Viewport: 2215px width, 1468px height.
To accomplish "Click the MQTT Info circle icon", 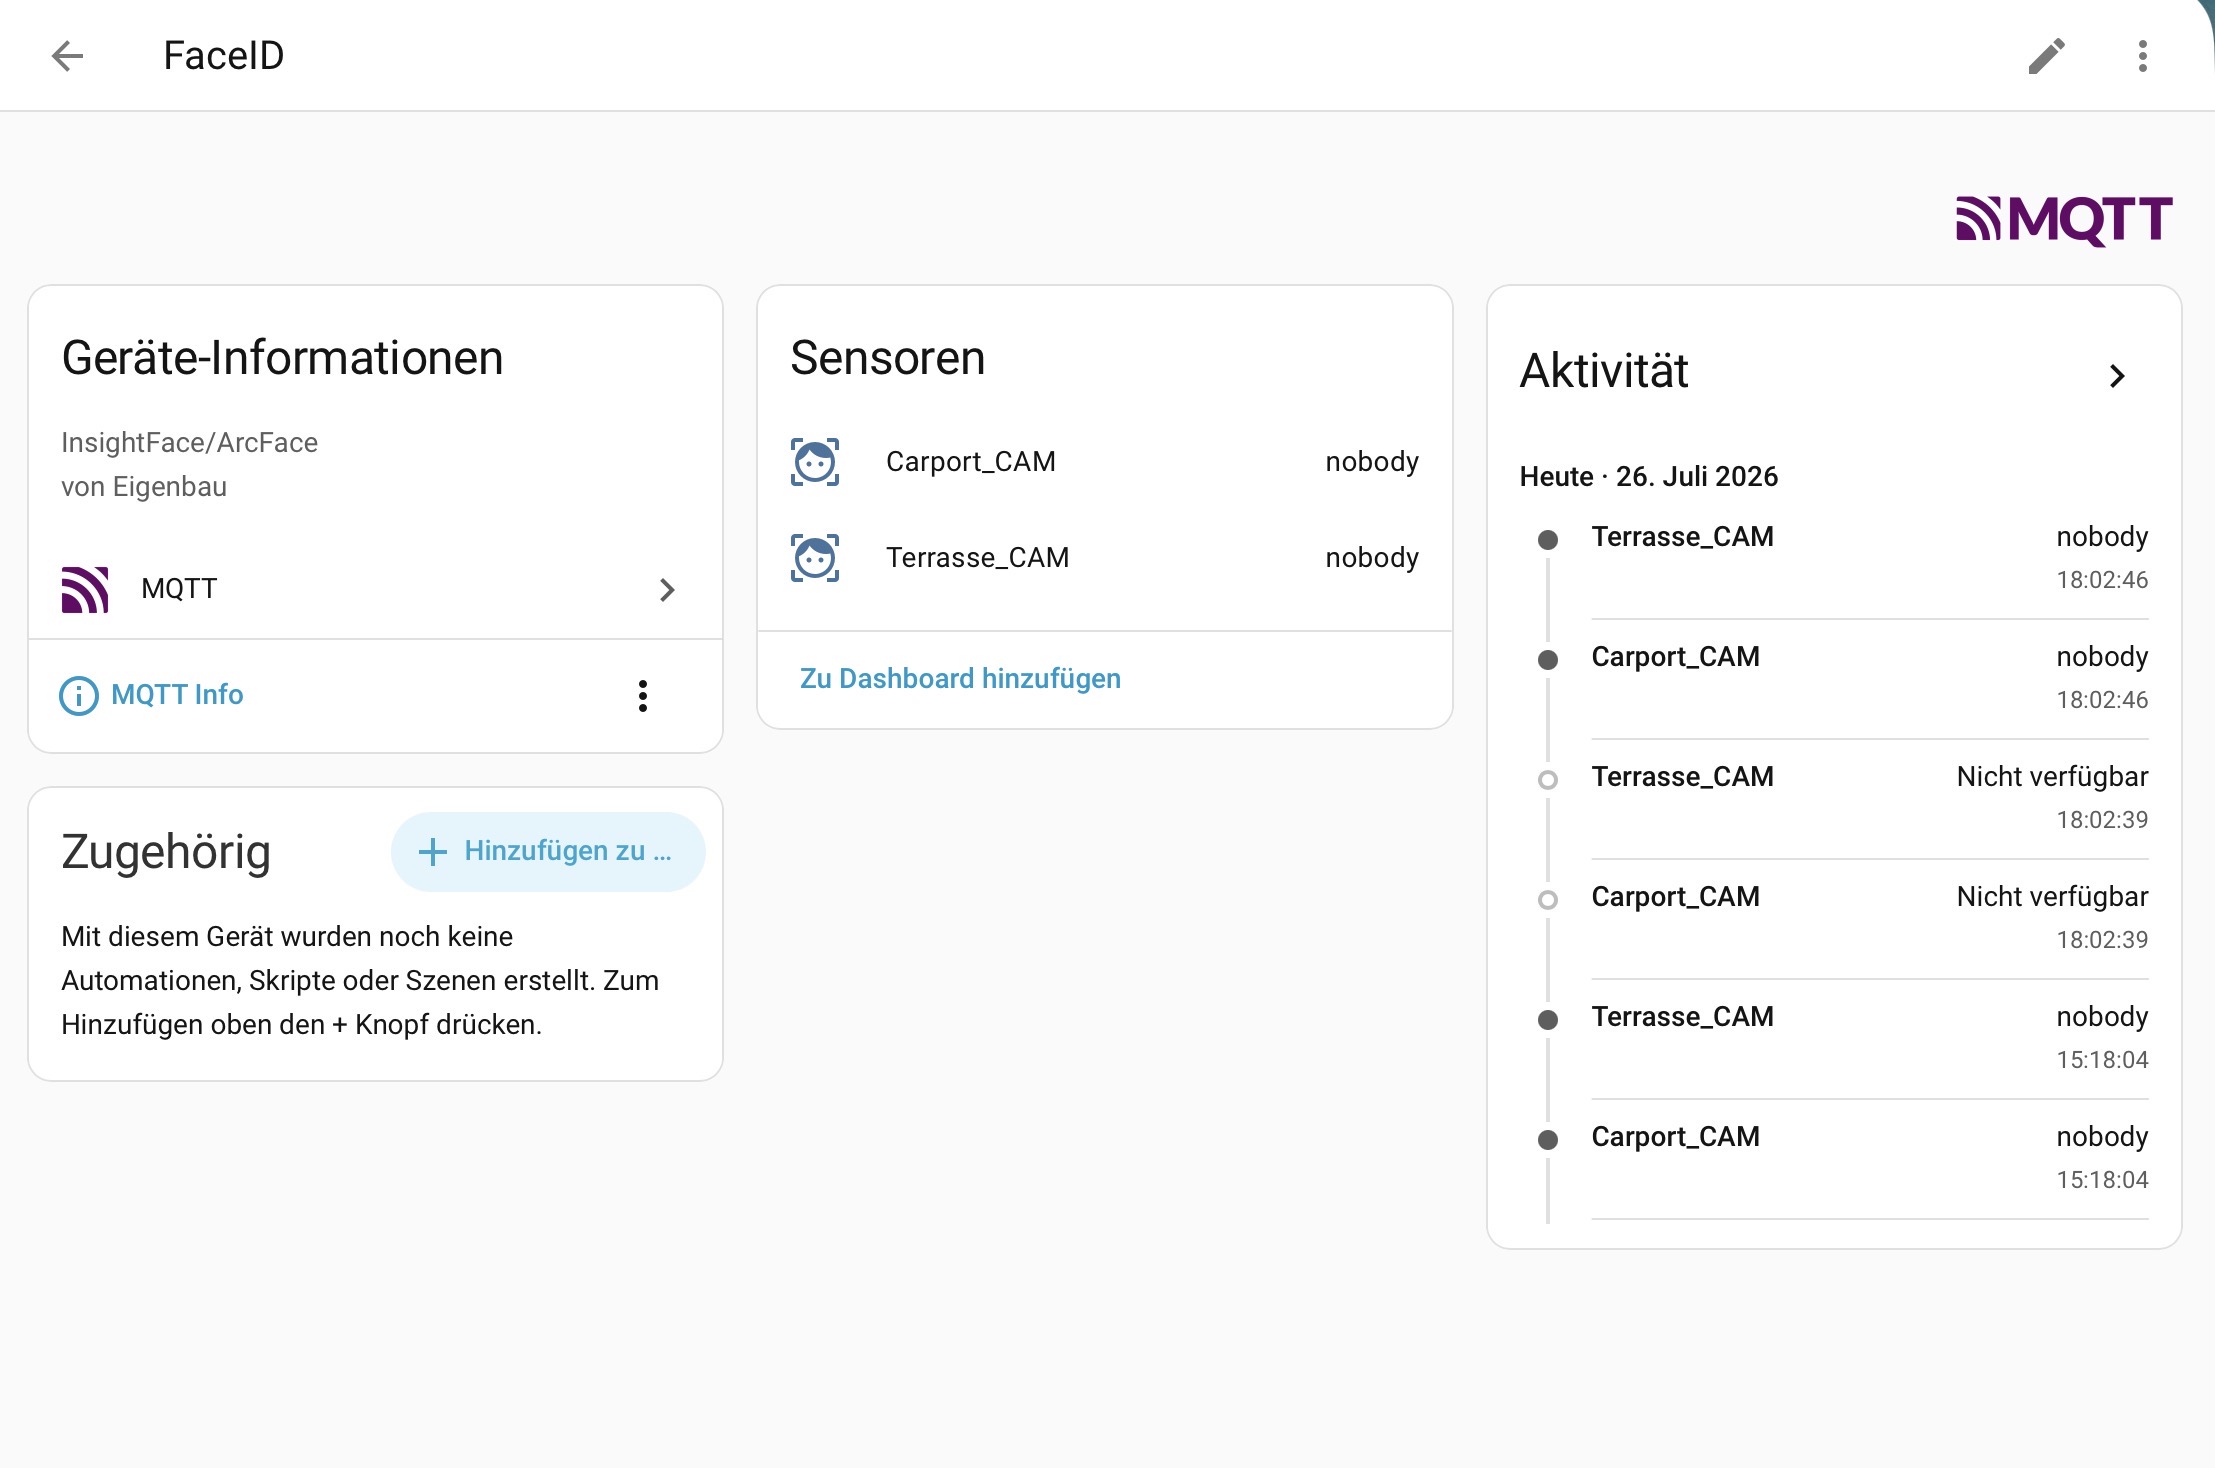I will tap(79, 695).
